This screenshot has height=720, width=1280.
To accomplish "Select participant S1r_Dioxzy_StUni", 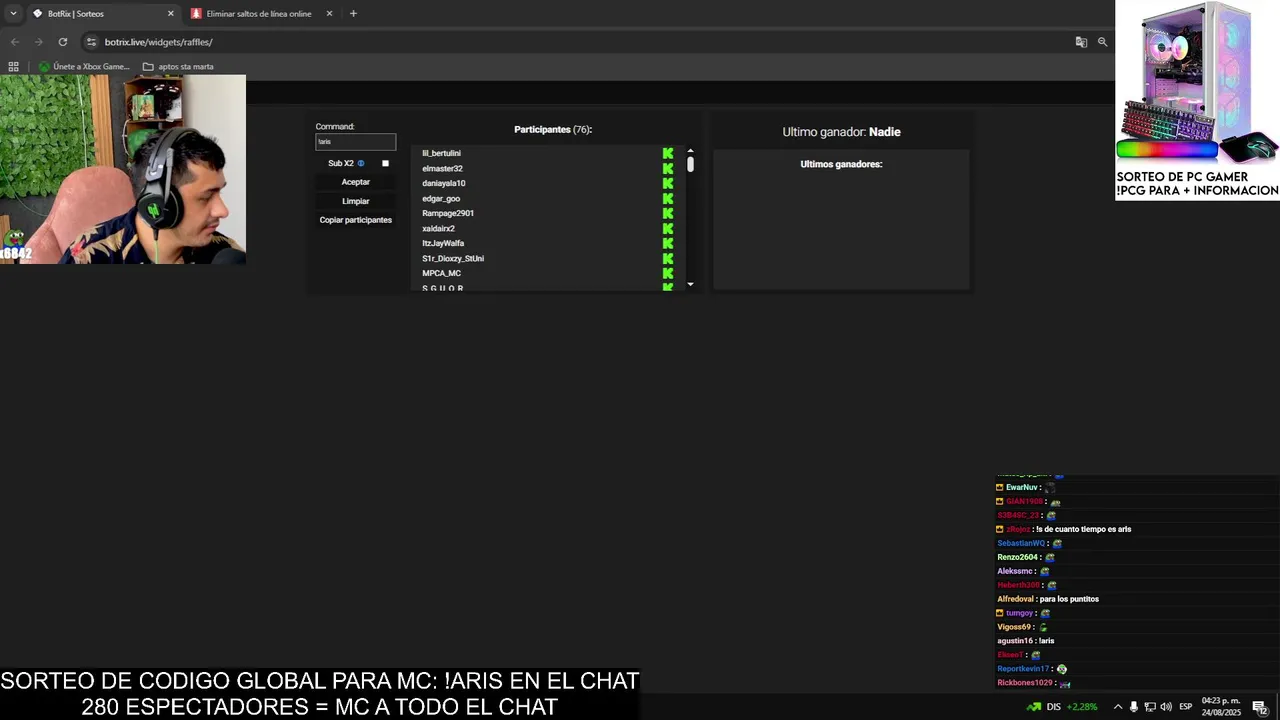I will point(453,258).
